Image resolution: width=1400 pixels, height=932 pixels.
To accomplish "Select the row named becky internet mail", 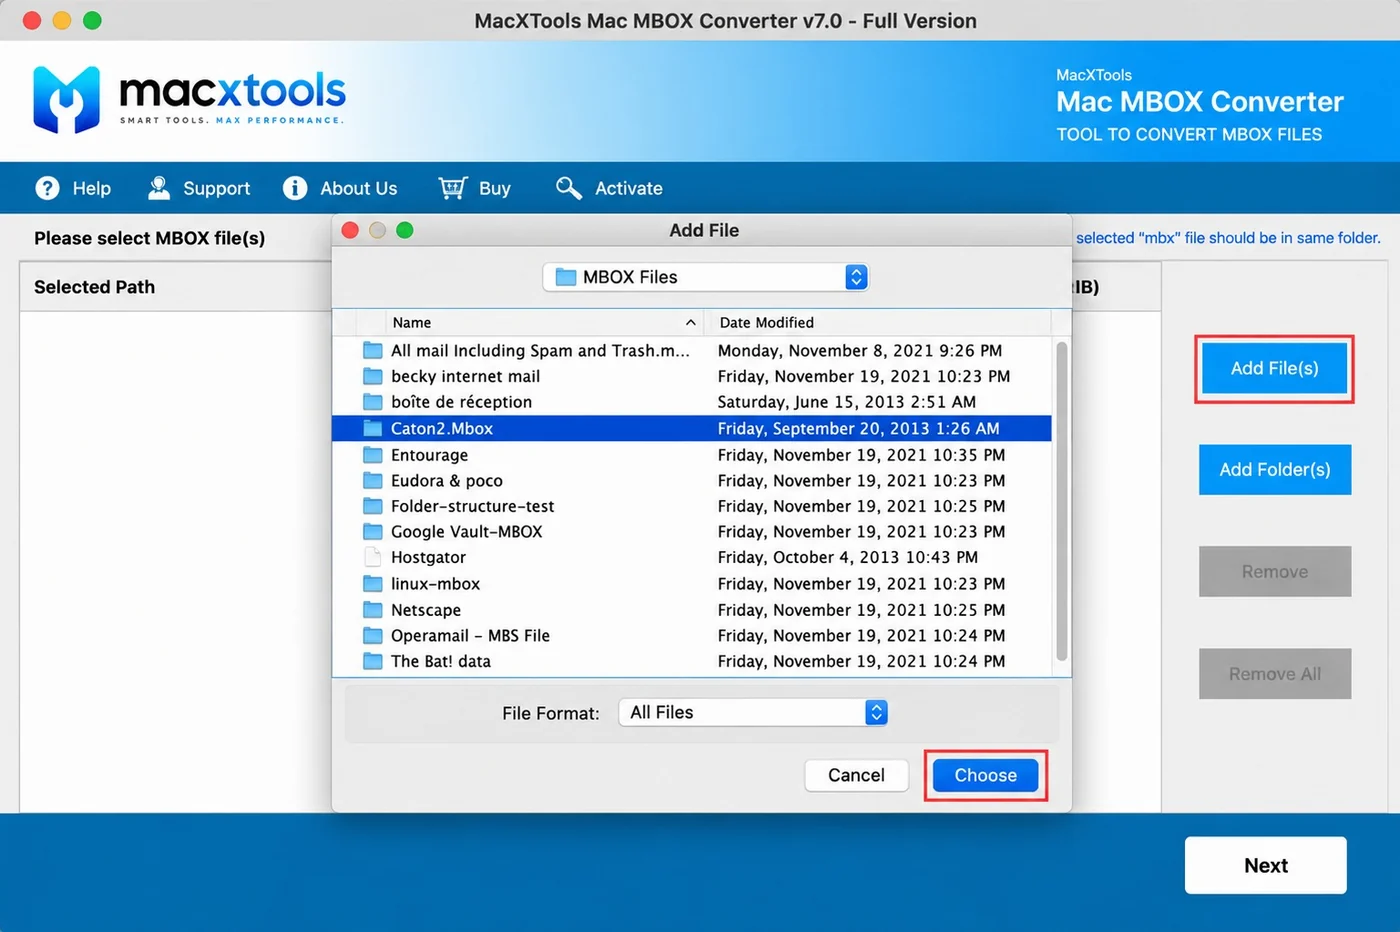I will [692, 376].
